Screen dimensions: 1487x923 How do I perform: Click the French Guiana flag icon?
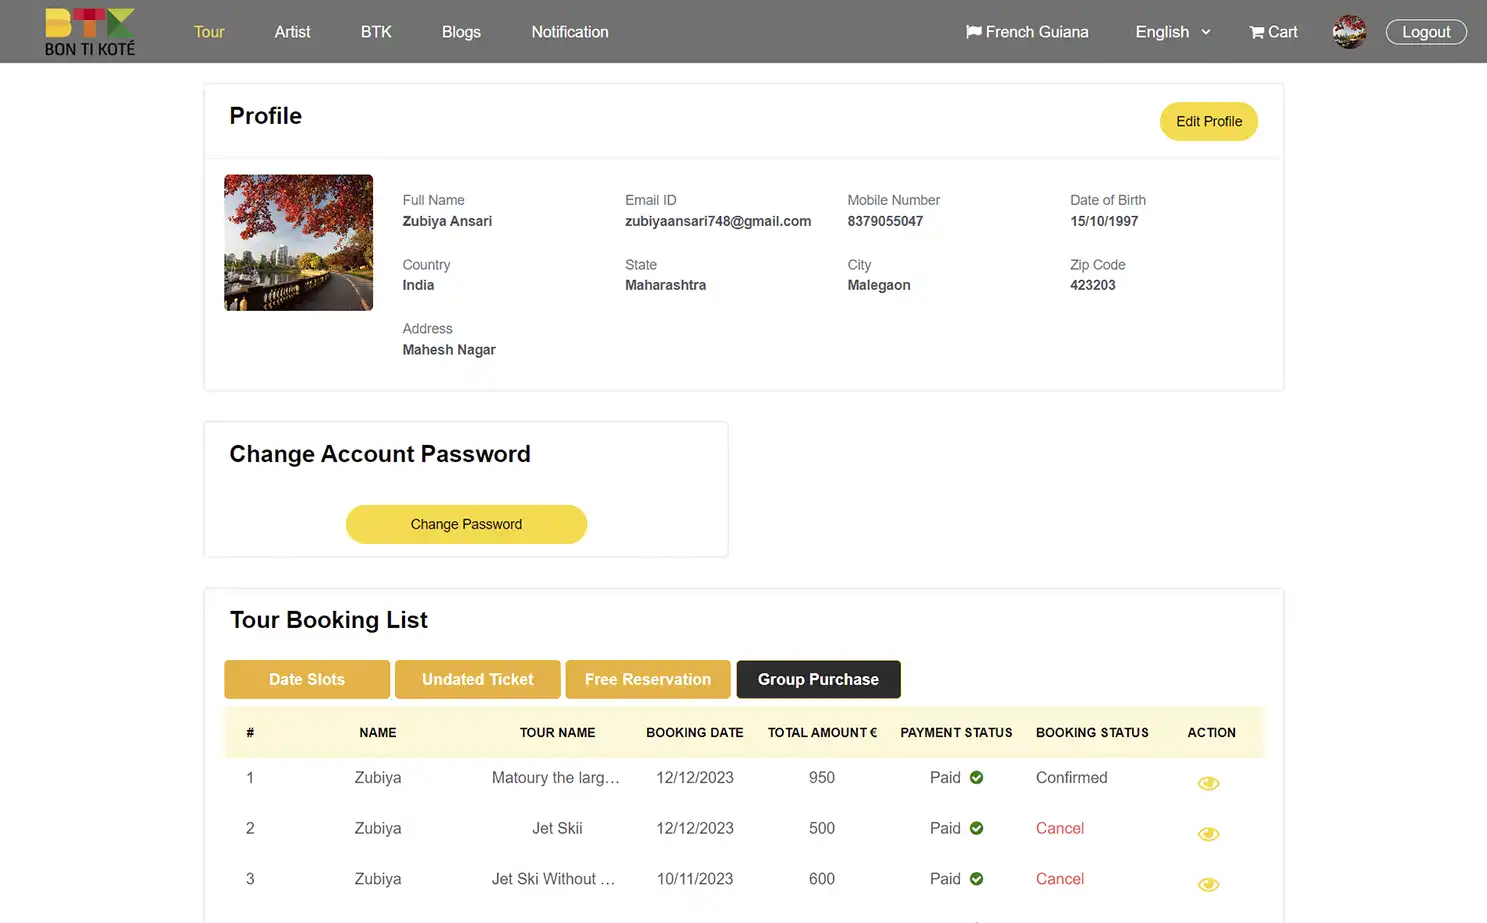(x=971, y=31)
